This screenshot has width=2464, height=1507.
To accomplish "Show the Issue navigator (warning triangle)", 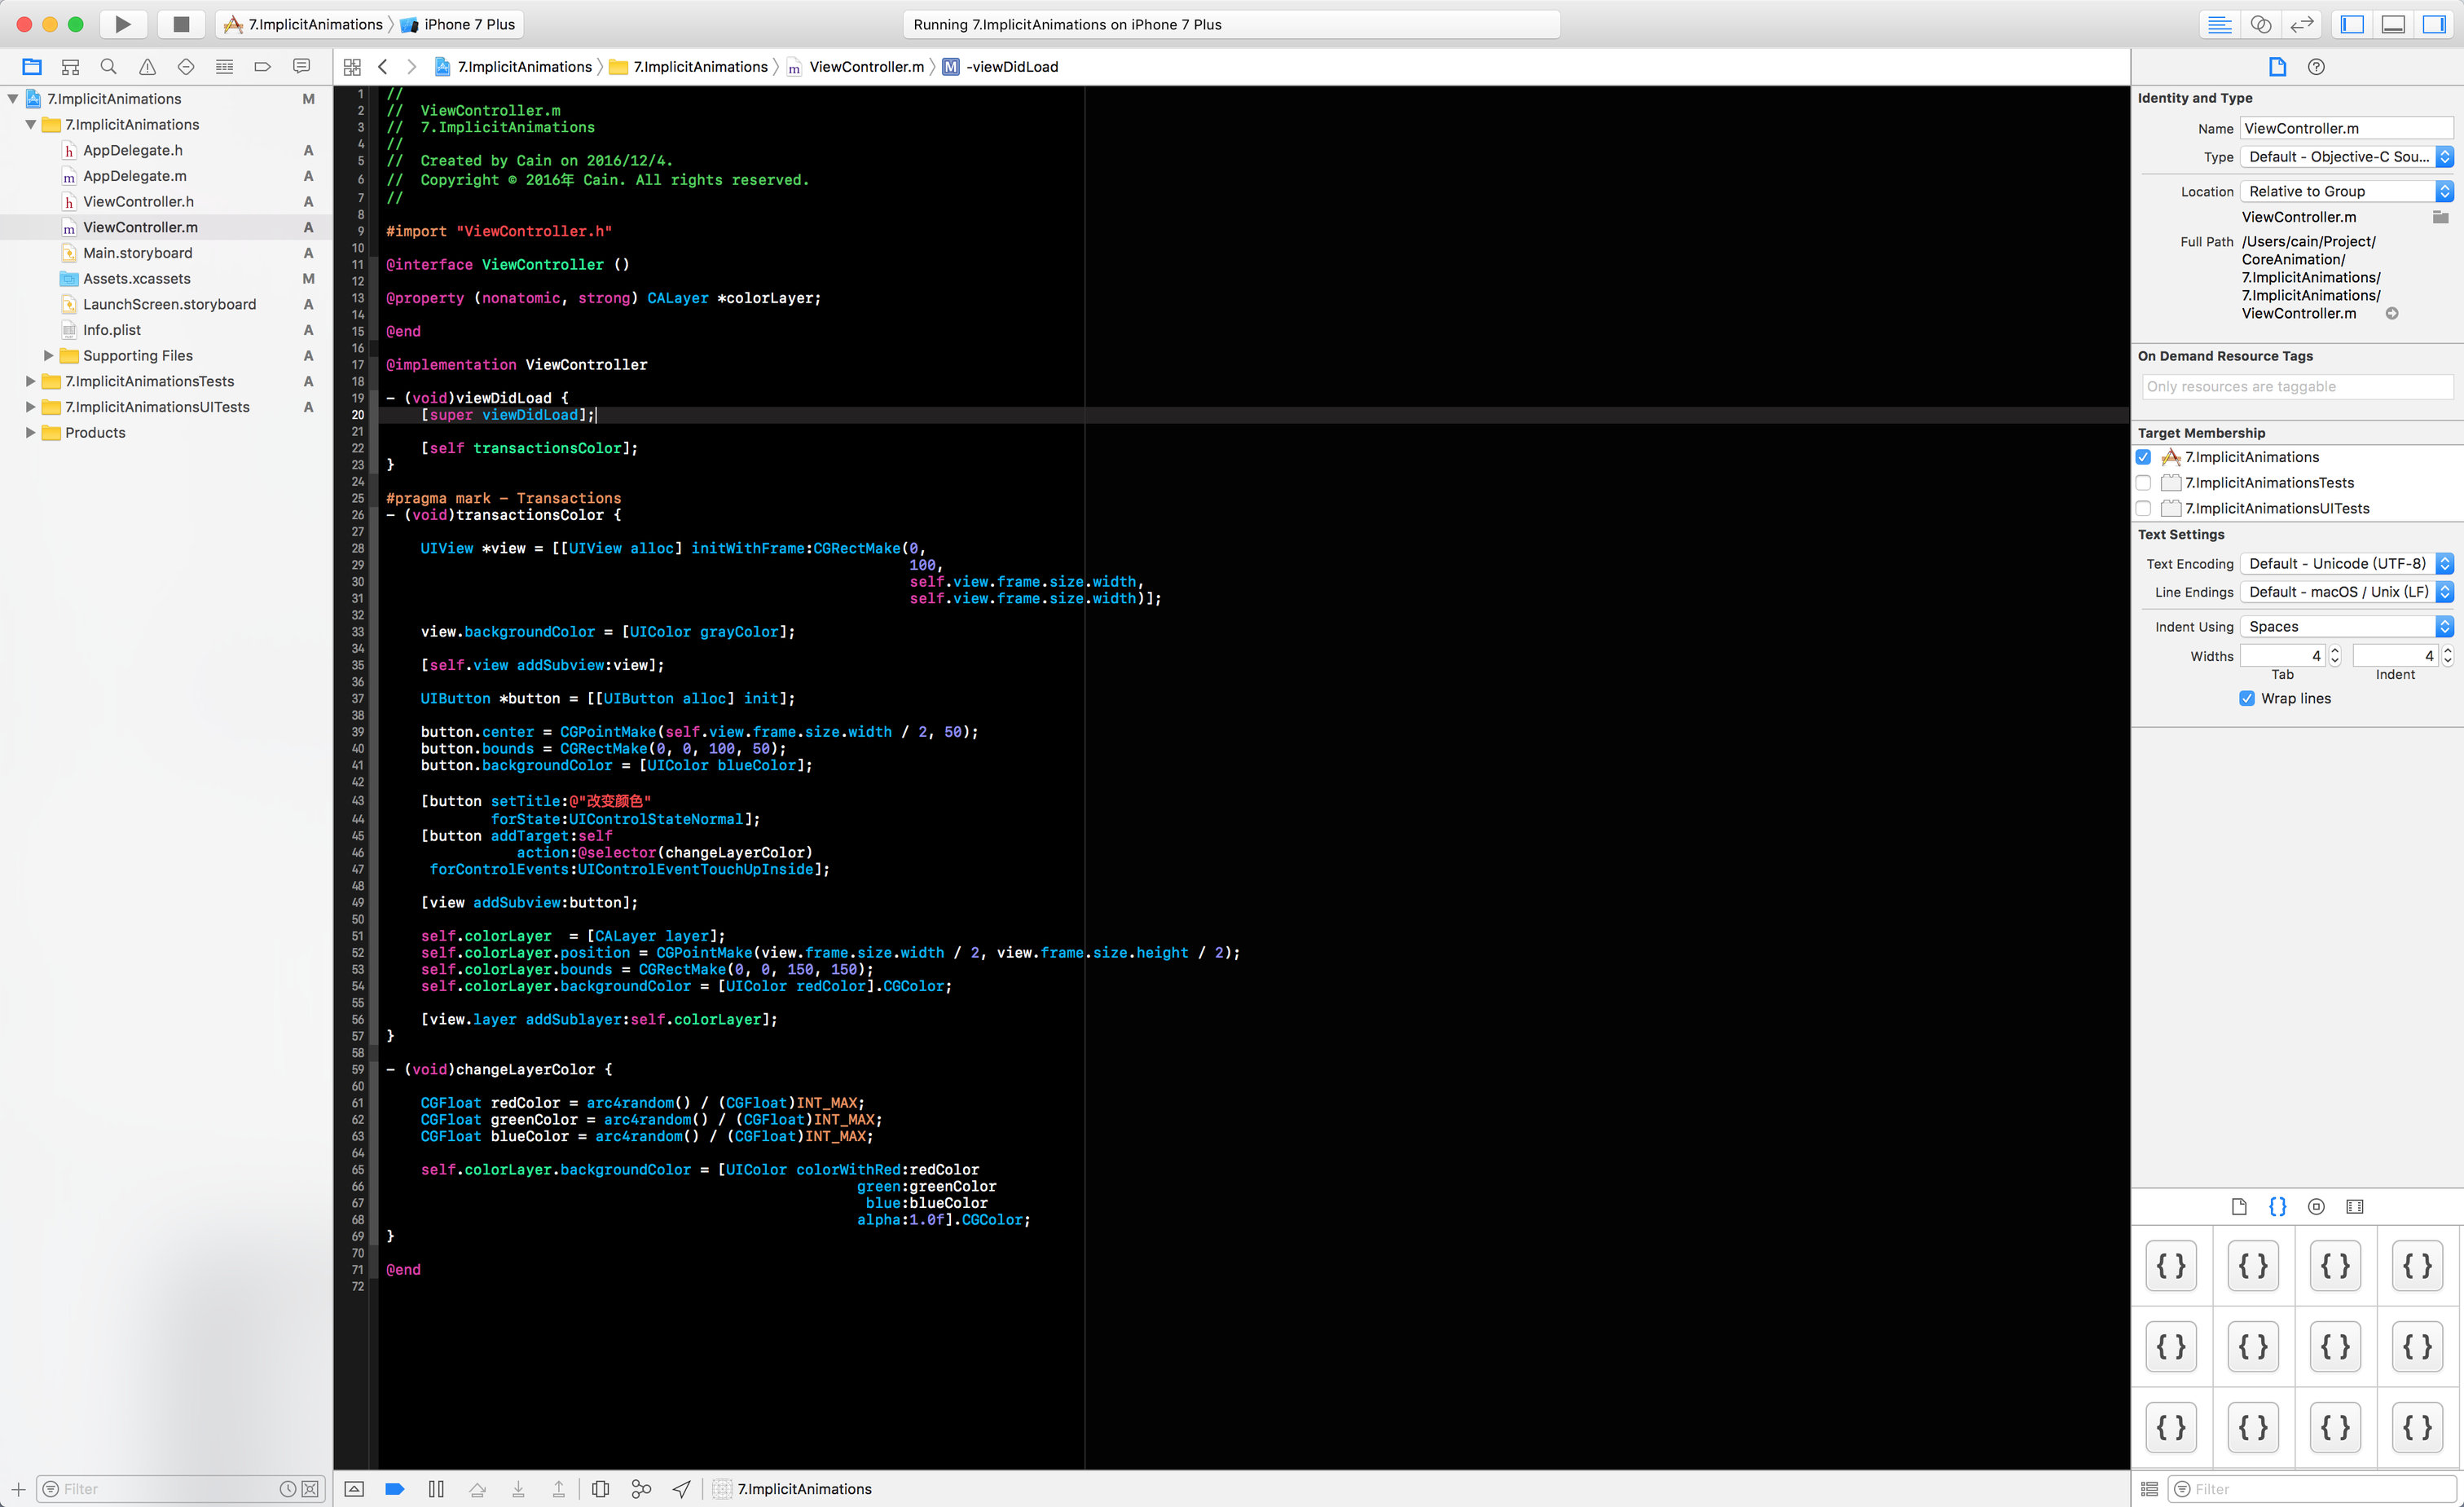I will tap(147, 67).
